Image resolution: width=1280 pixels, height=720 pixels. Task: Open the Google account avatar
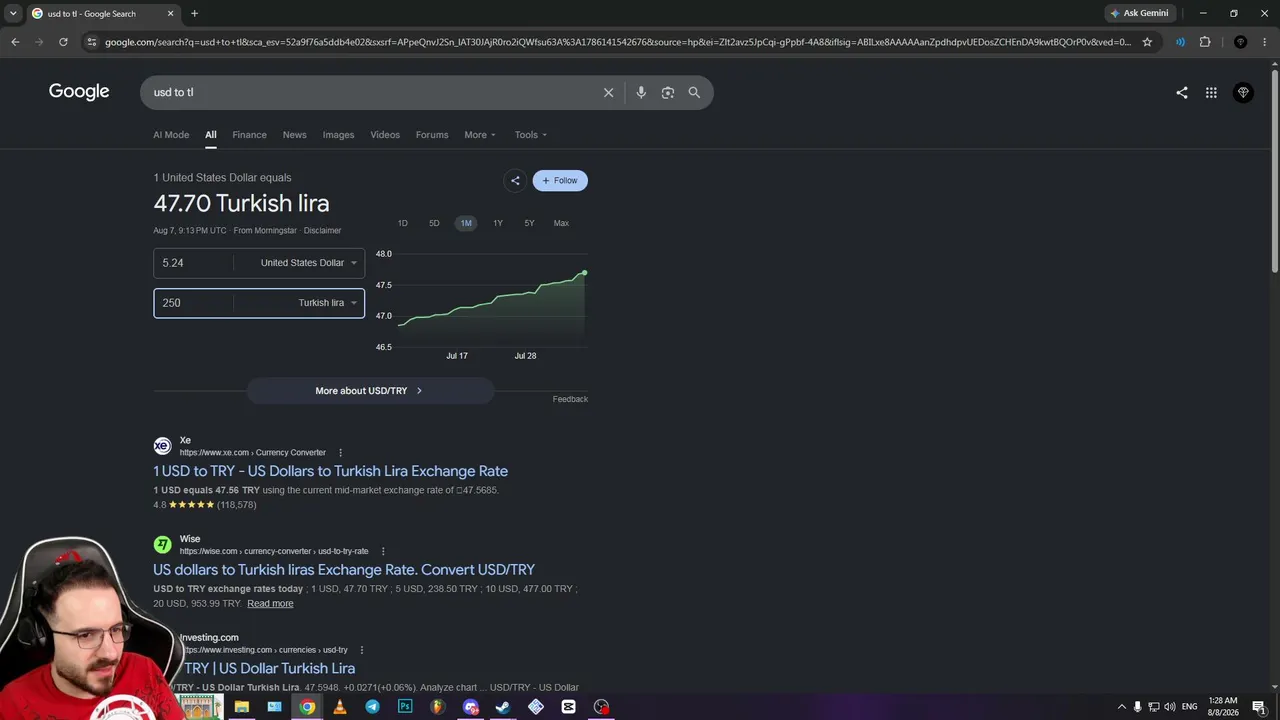click(1243, 92)
